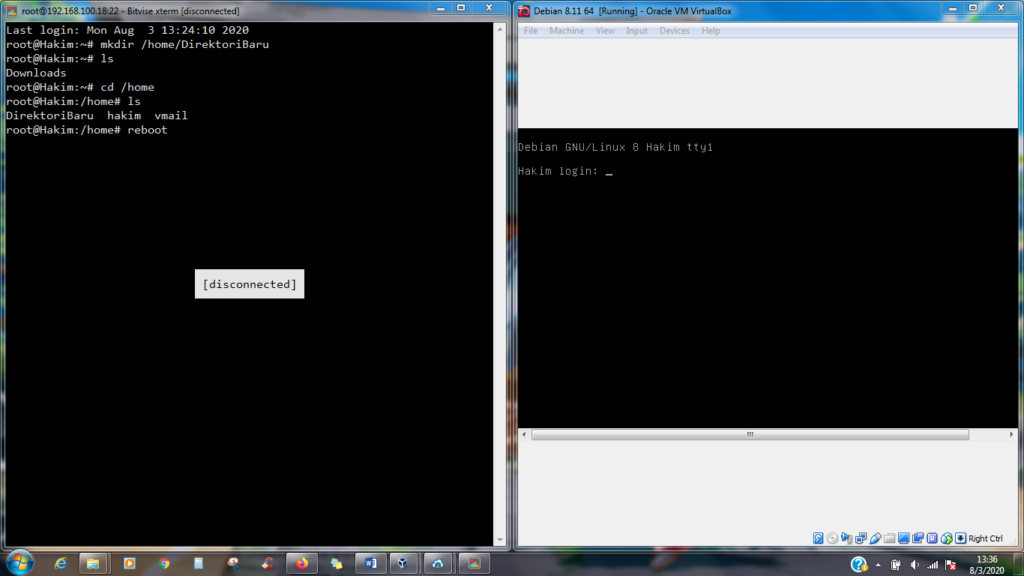Screen dimensions: 1024x576
Task: Open the volume control tray icon
Action: (914, 565)
